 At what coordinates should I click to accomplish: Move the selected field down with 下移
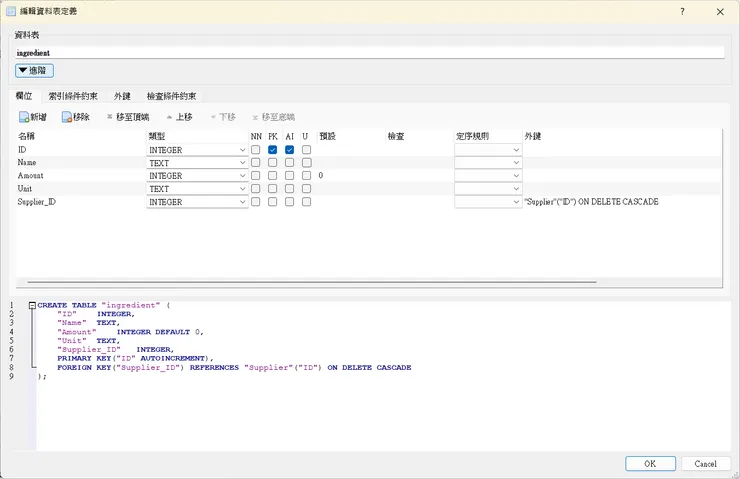click(223, 117)
